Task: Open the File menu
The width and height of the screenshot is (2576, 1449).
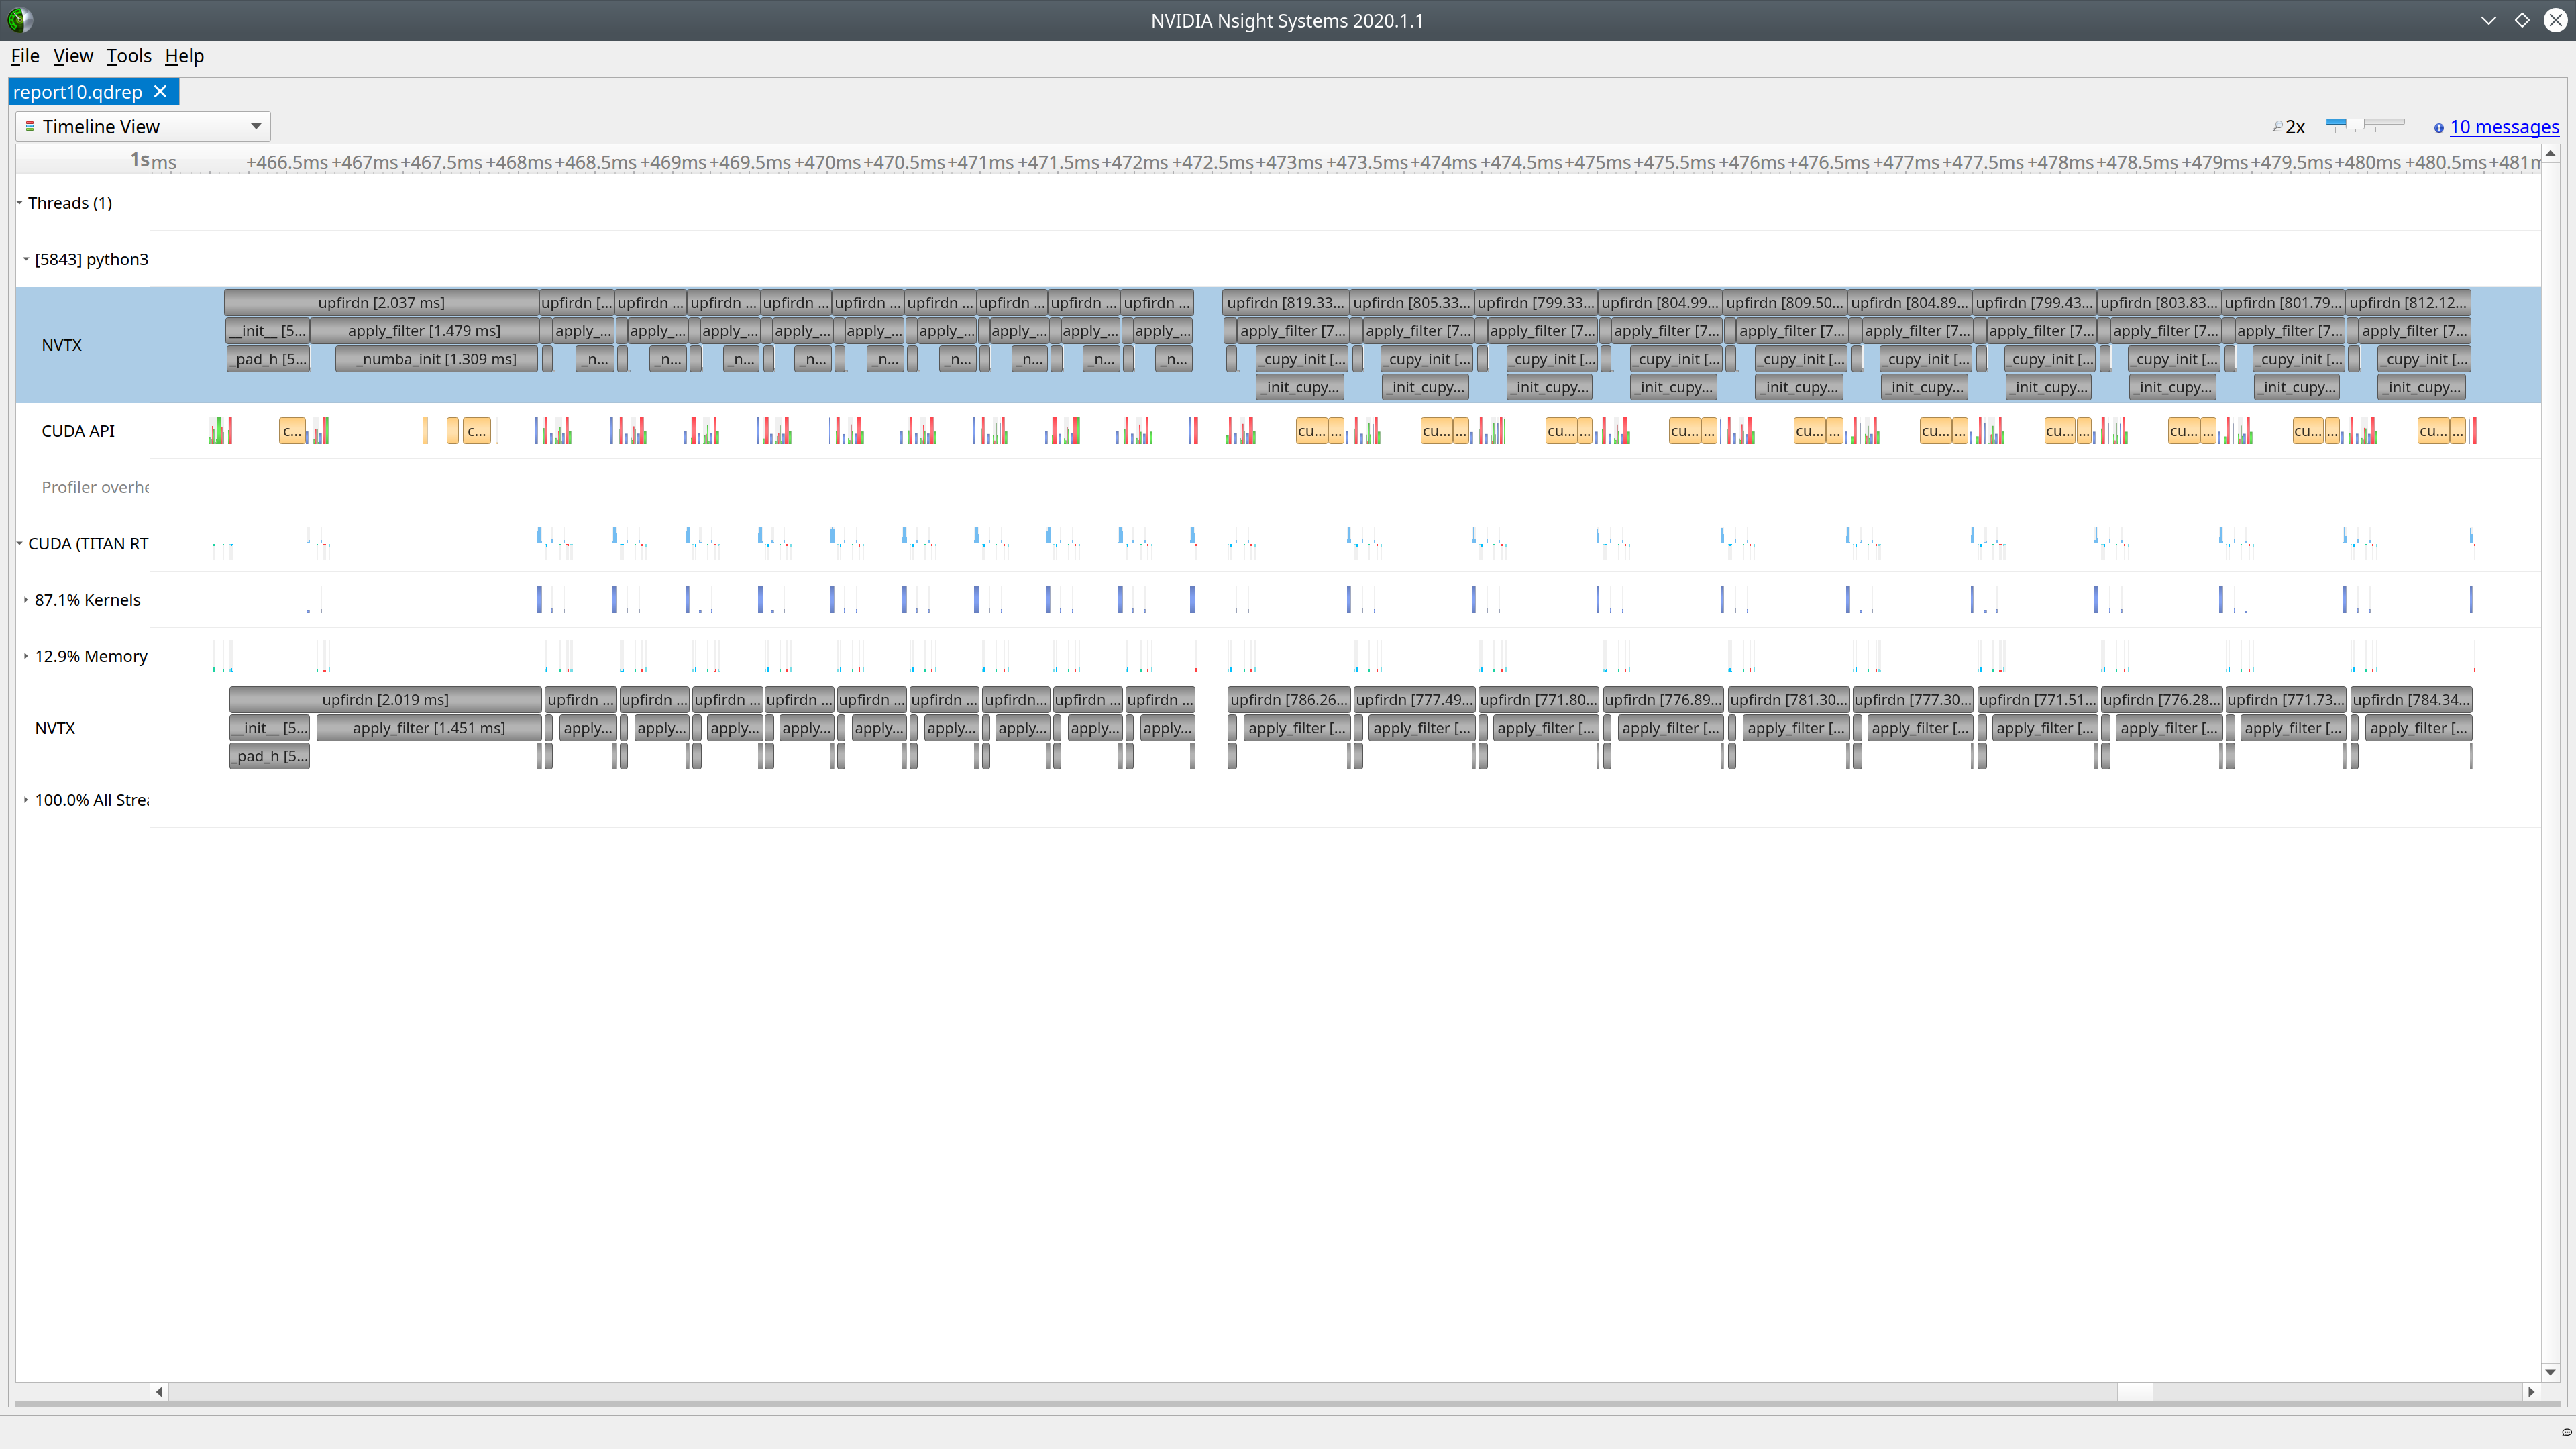Action: click(x=24, y=56)
